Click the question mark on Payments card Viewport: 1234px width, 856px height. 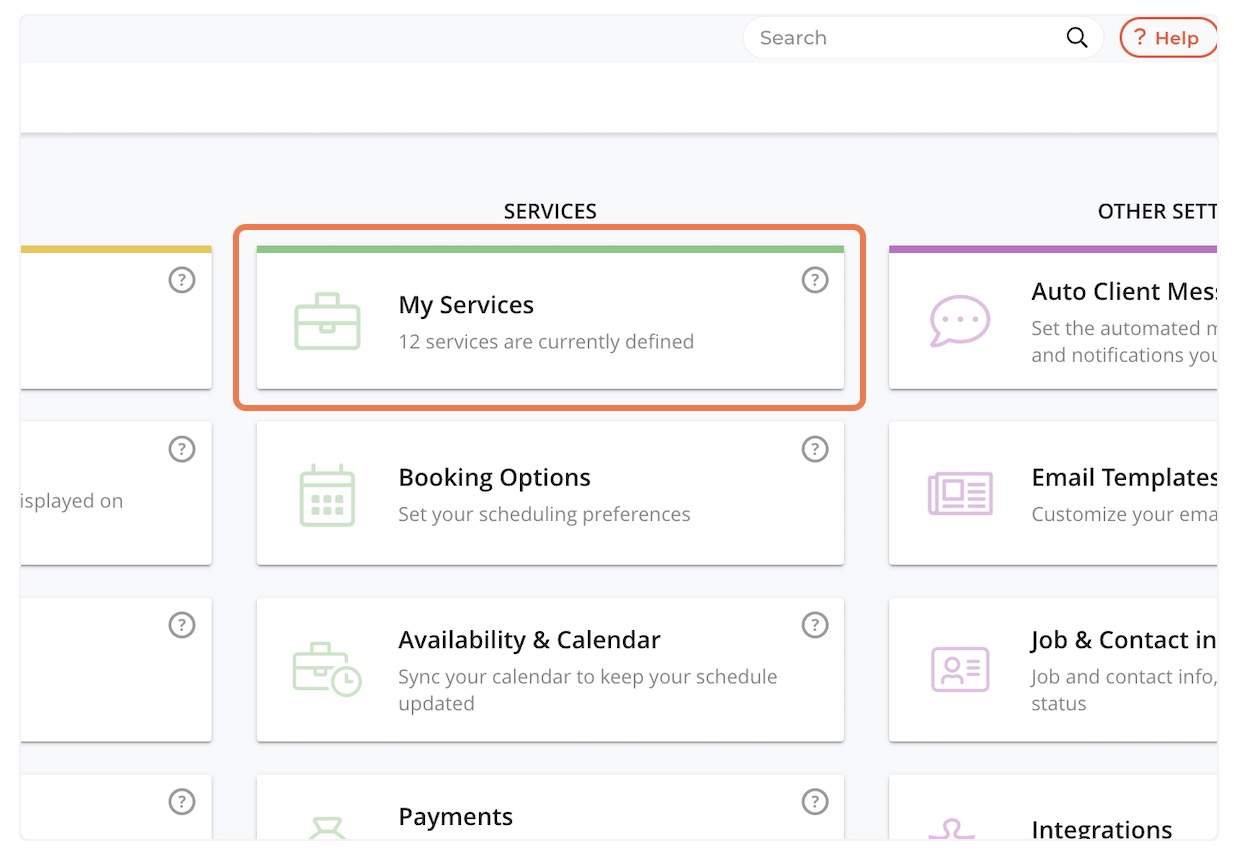point(815,801)
